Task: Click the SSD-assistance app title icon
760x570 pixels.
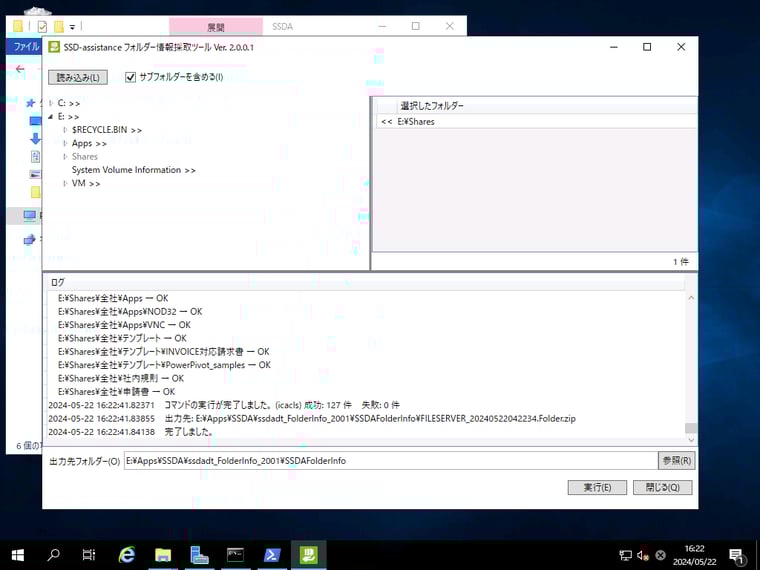Action: click(x=54, y=47)
